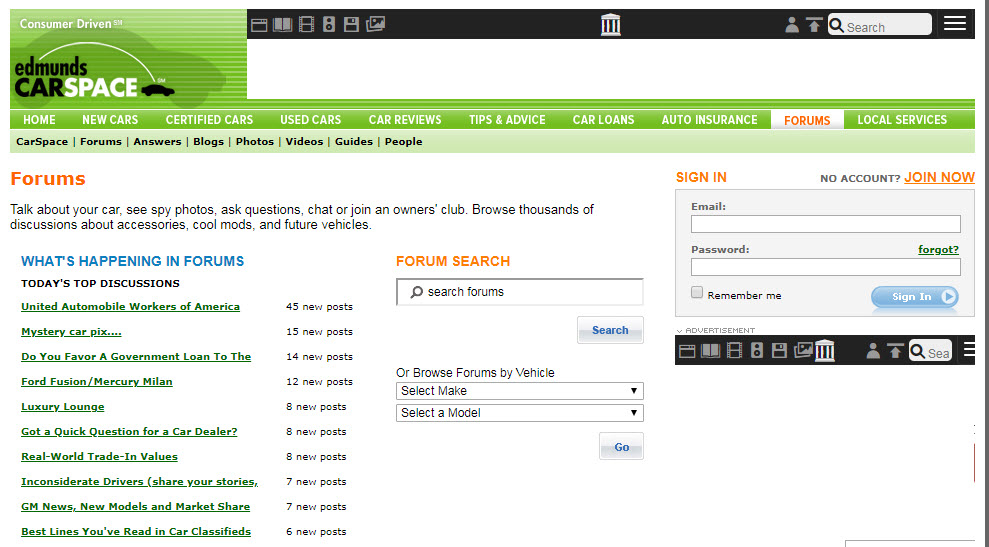Click the Password input field
This screenshot has height=547, width=989.
click(x=826, y=267)
